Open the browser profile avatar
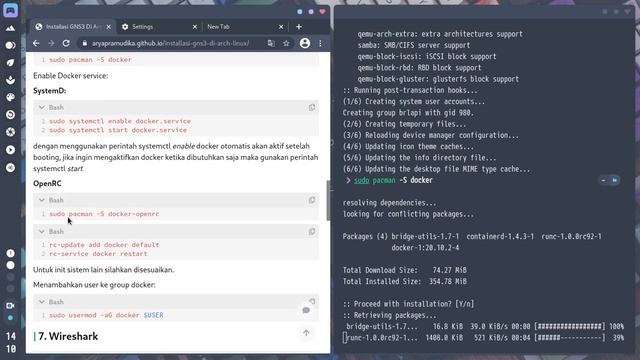This screenshot has width=640, height=360. [305, 43]
